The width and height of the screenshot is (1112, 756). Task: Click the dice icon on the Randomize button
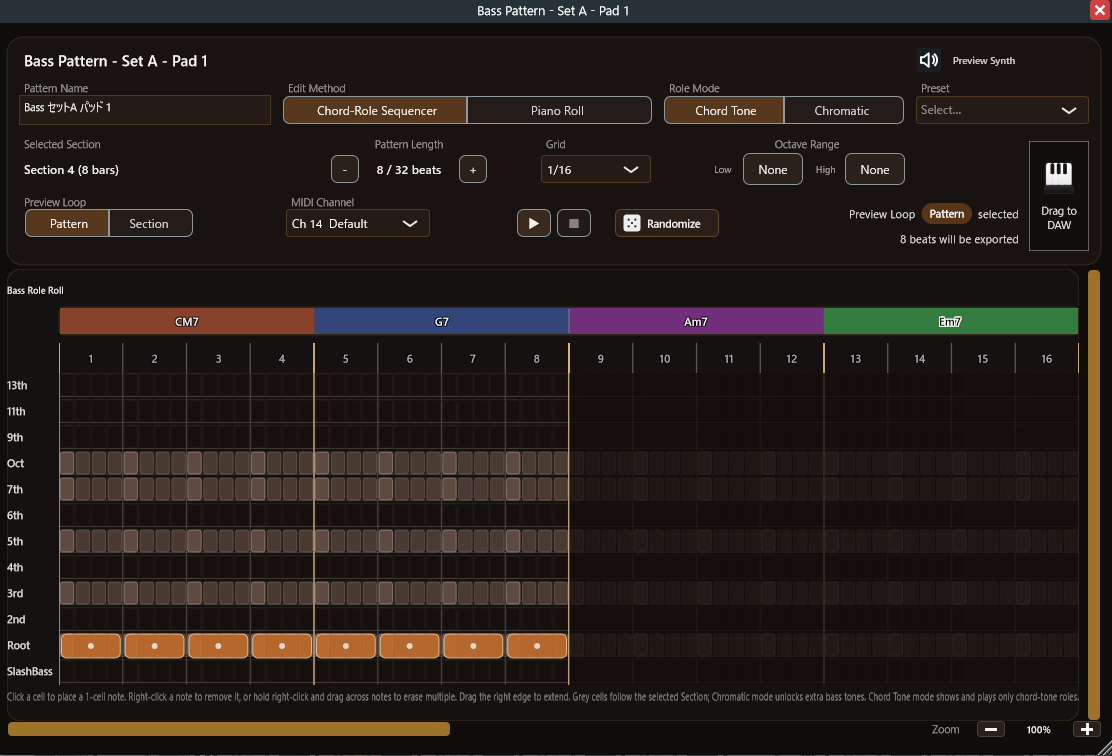(631, 223)
